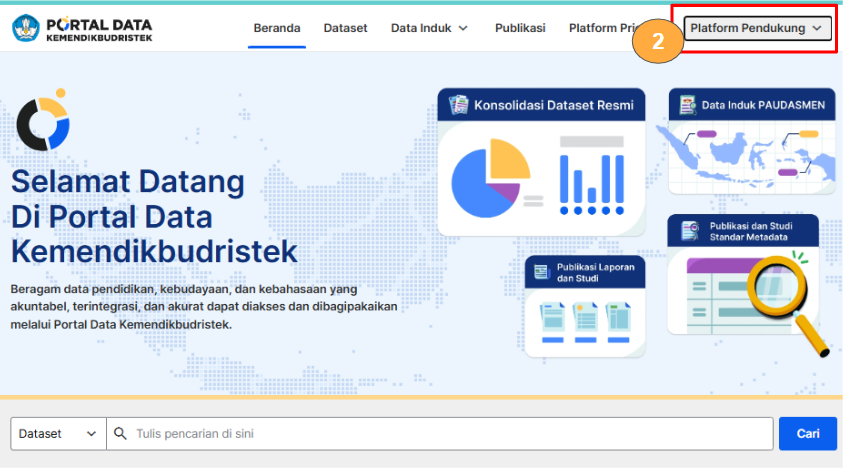Viewport: 846px width, 469px height.
Task: Click the Konsolidasi Dataset Resmi header icon
Action: click(x=459, y=105)
